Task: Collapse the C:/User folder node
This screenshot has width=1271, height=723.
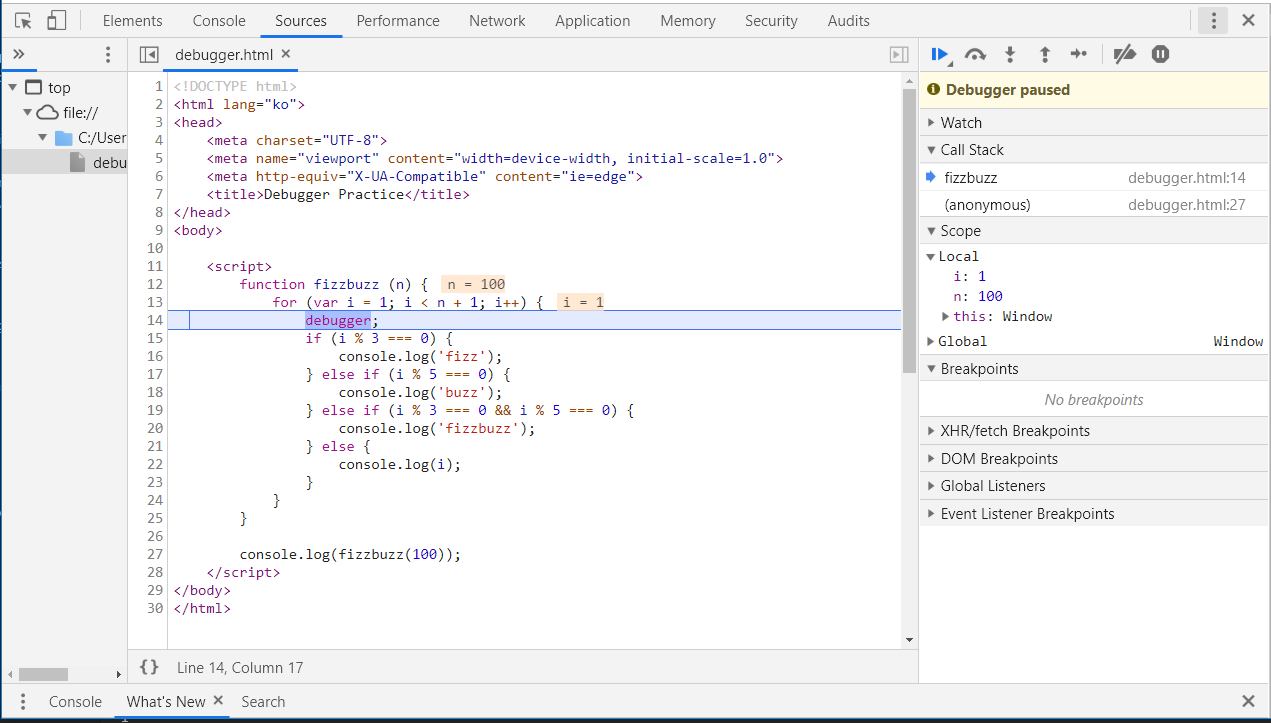Action: (x=43, y=138)
